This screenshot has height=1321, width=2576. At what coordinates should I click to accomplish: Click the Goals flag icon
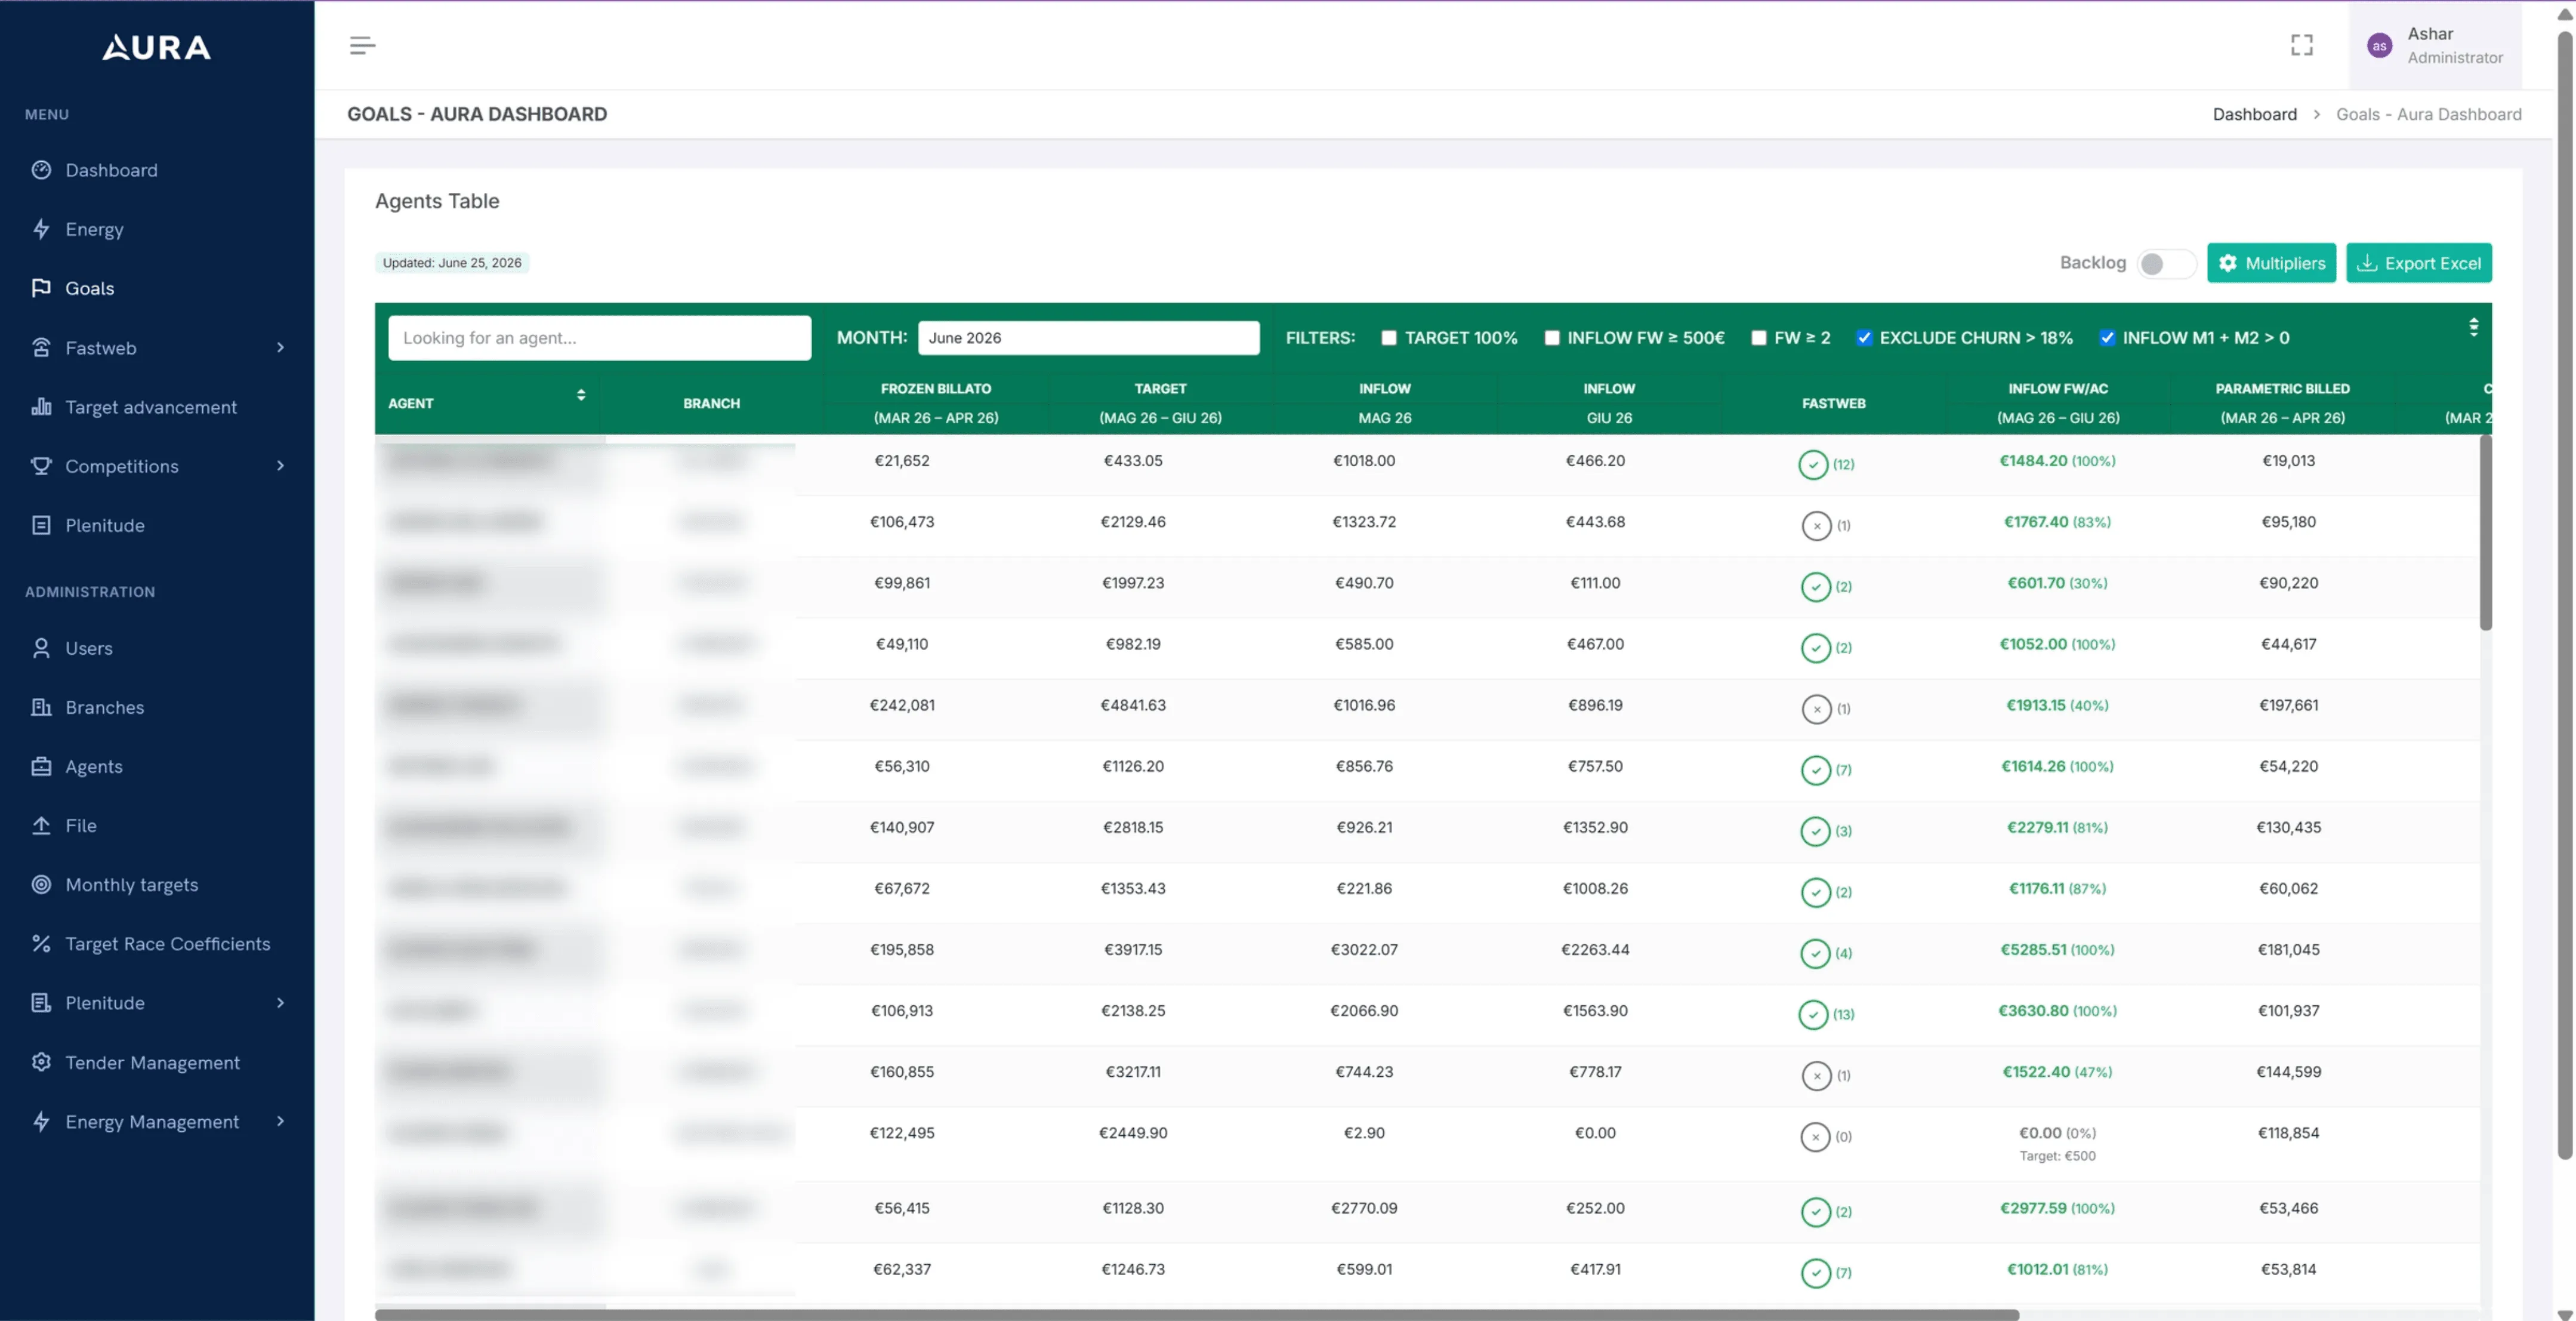pyautogui.click(x=41, y=288)
